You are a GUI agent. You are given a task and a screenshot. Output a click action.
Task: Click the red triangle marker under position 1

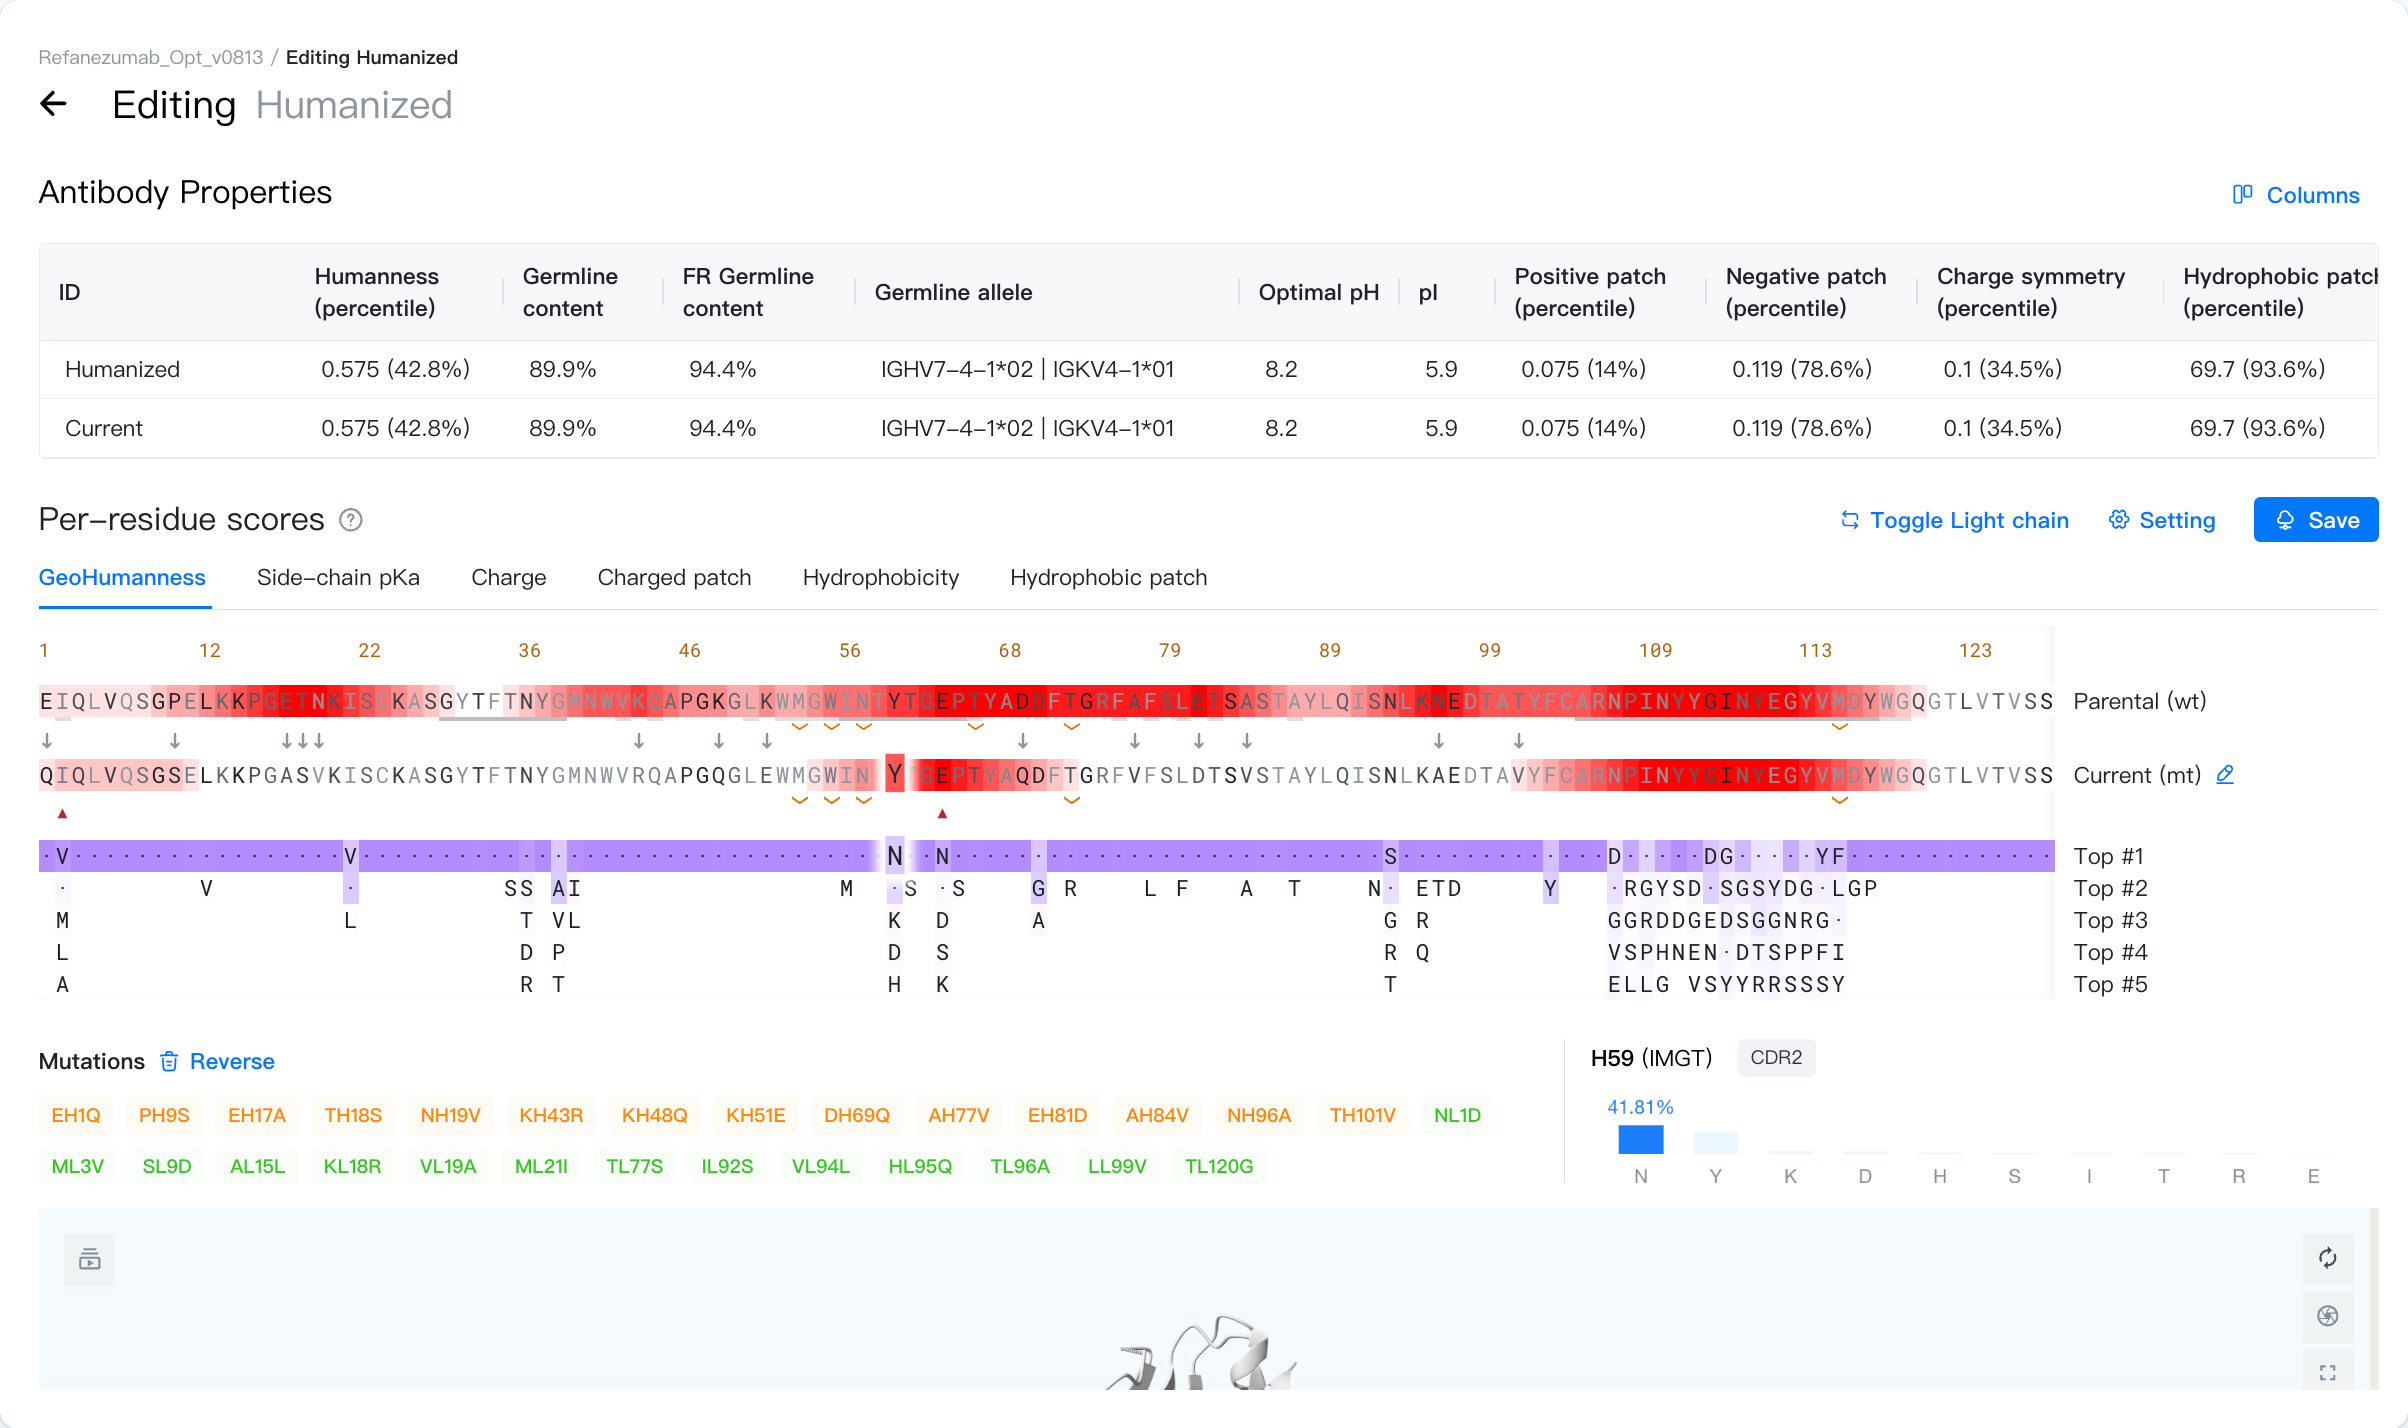click(x=62, y=814)
